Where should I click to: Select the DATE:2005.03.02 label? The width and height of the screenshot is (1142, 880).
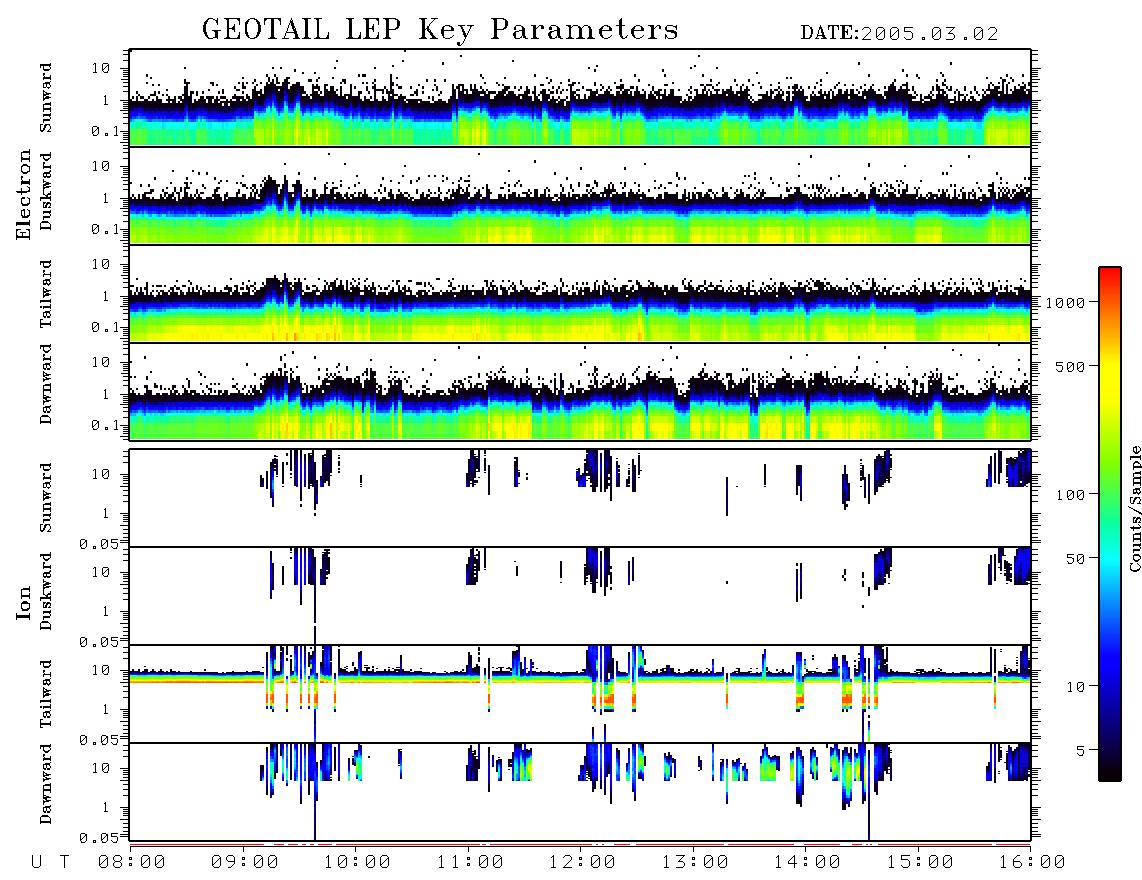(899, 34)
